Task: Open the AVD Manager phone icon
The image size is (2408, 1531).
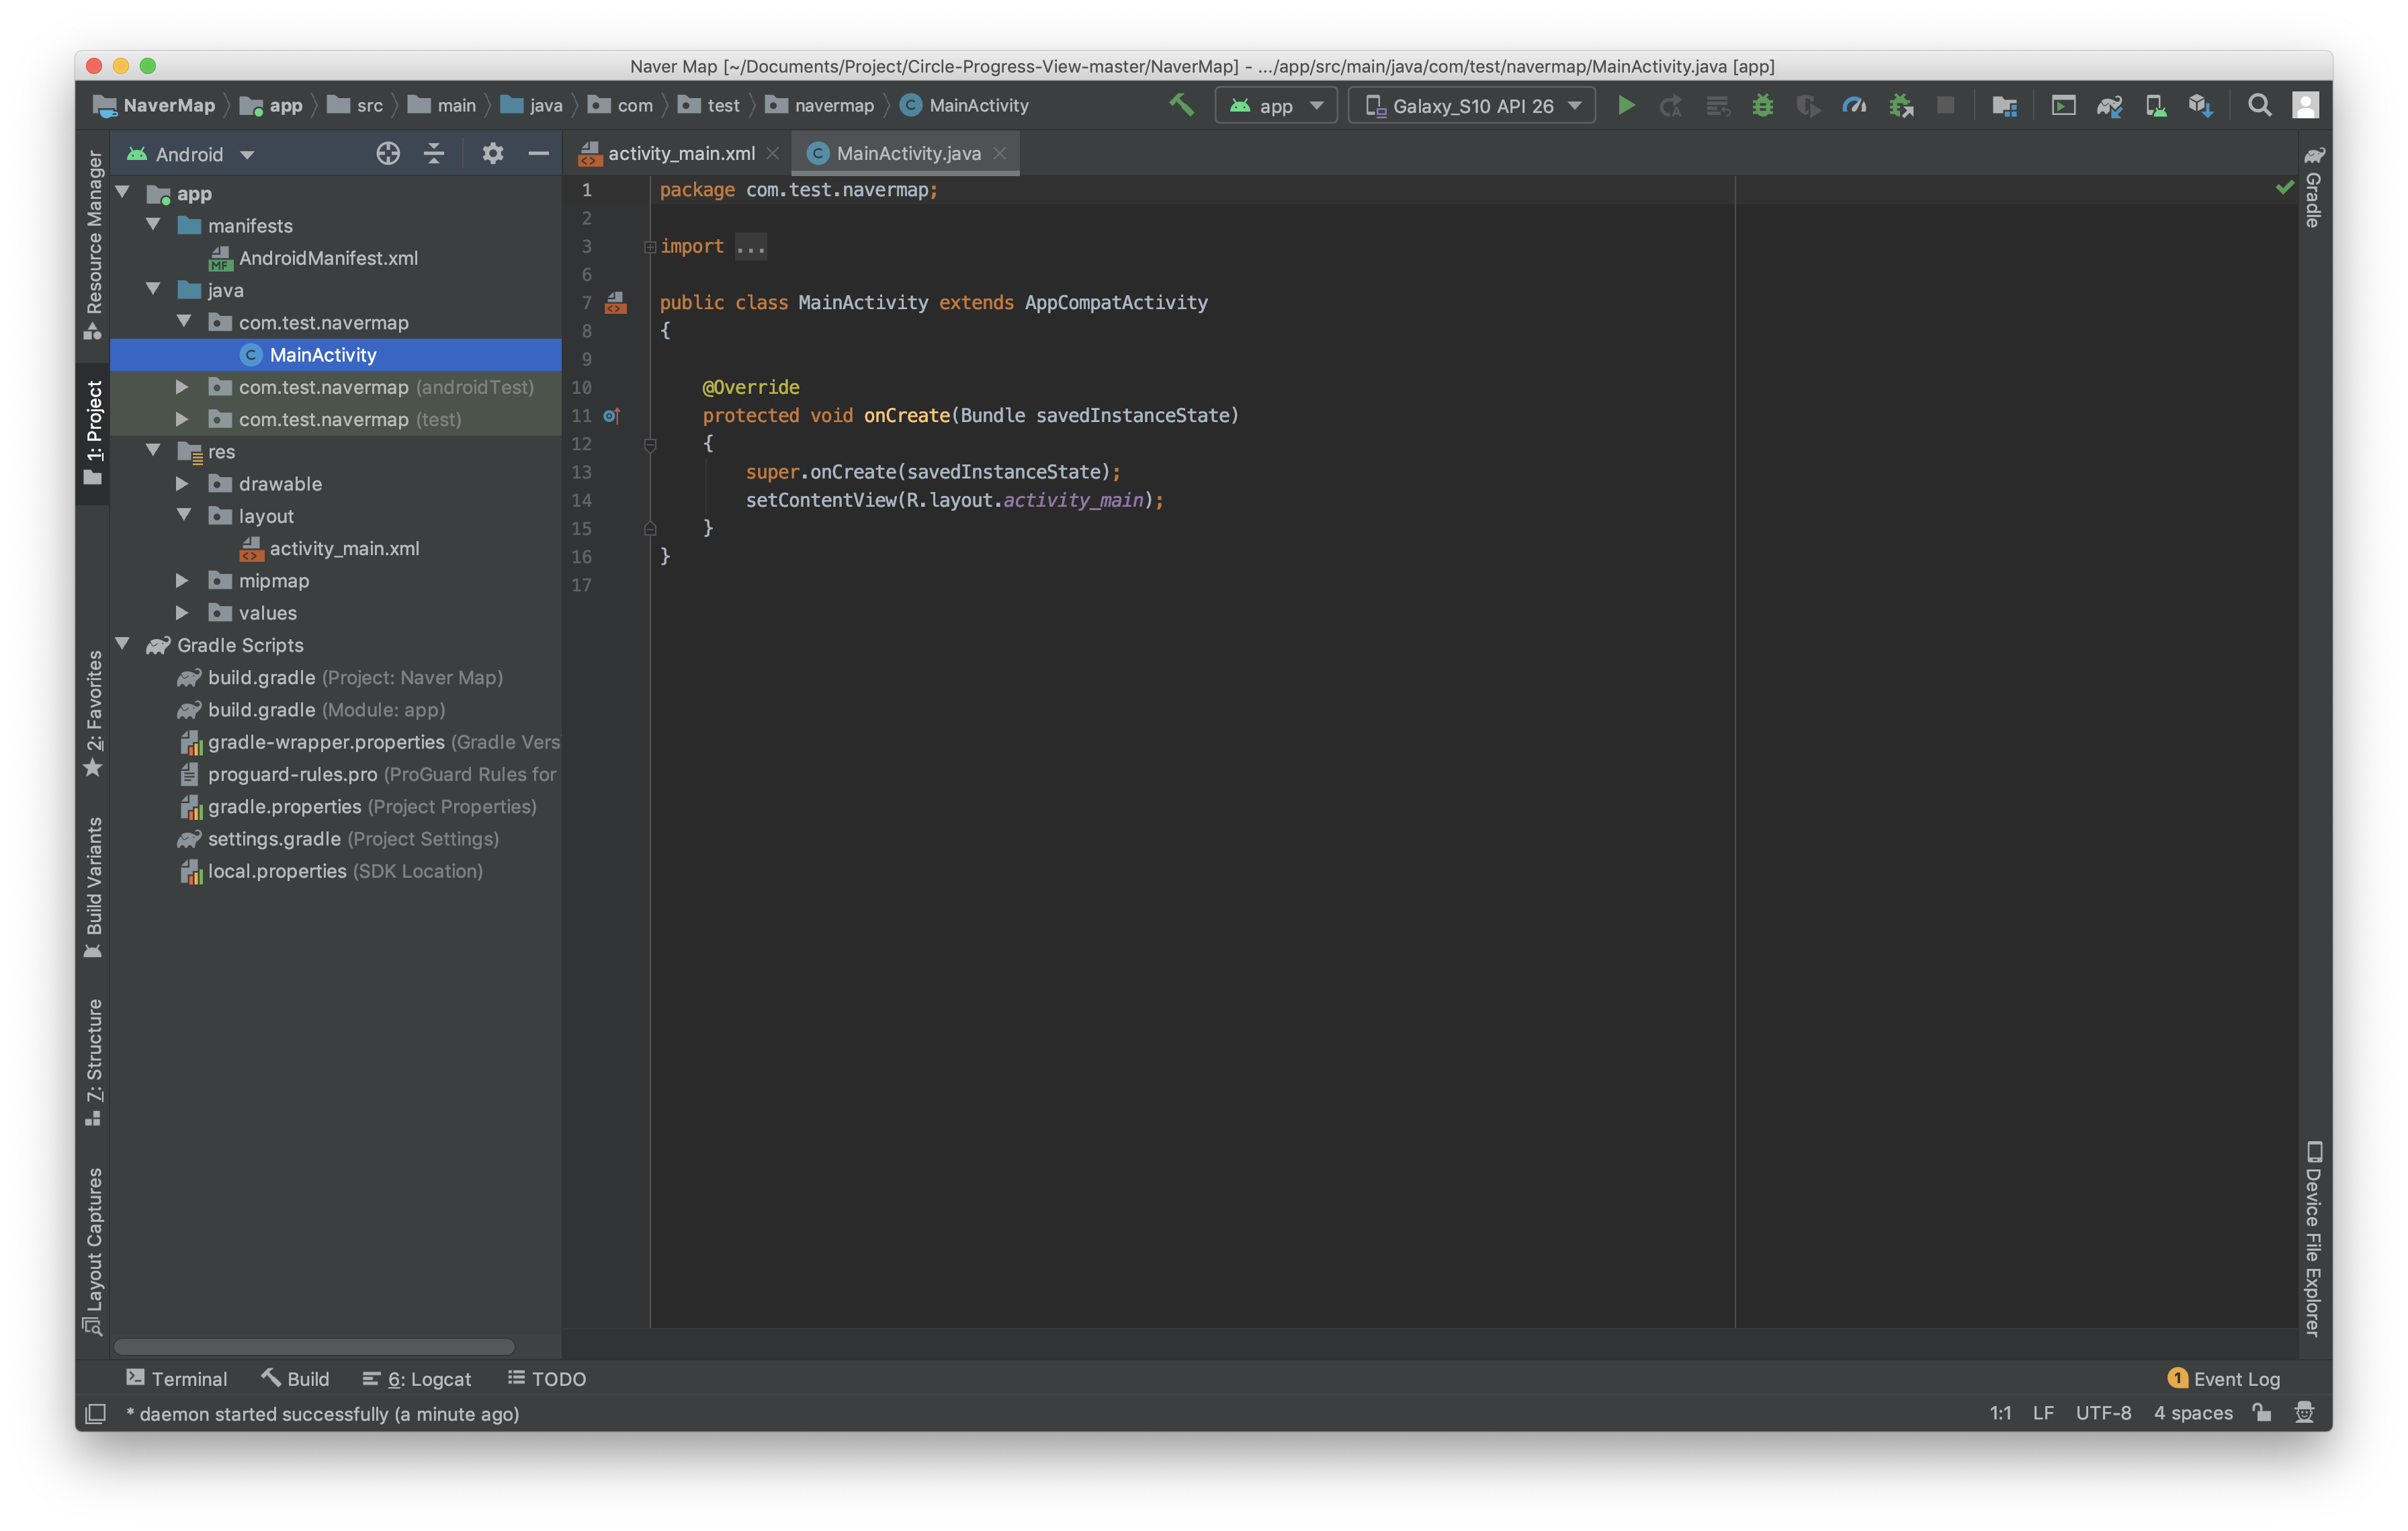Action: 2155,105
